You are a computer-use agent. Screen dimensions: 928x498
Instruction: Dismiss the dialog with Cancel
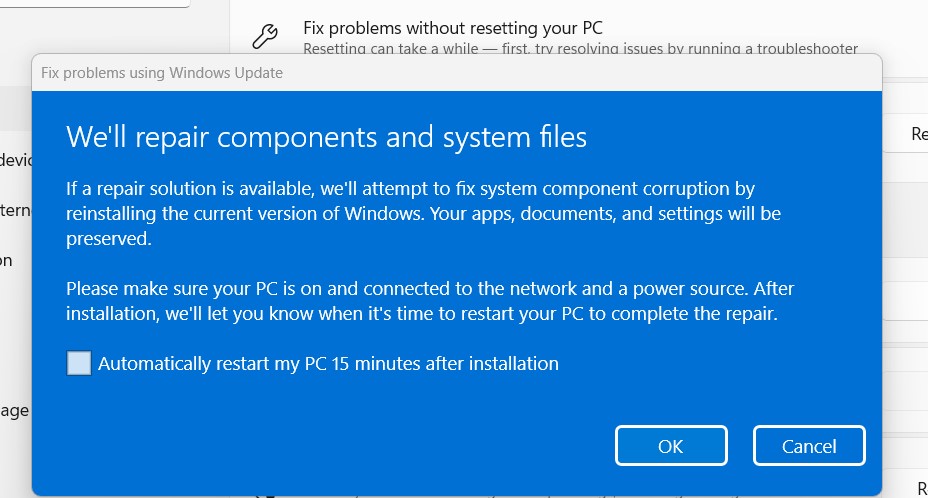(x=809, y=446)
